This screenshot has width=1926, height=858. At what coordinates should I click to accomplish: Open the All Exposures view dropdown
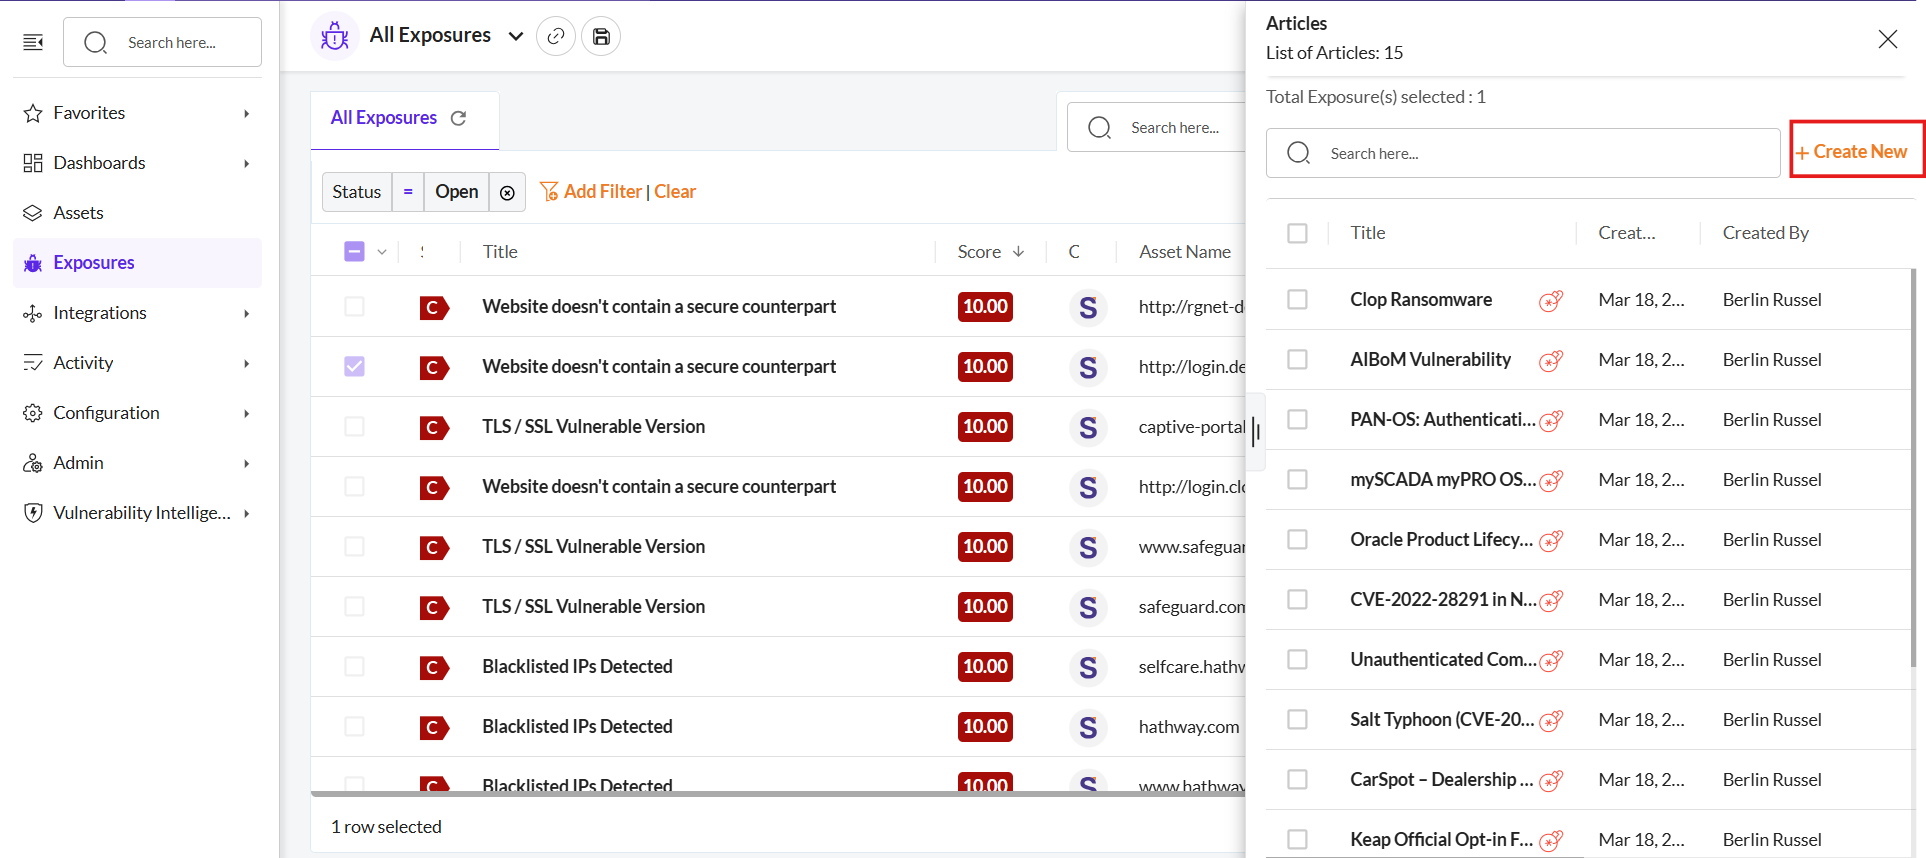coord(516,36)
